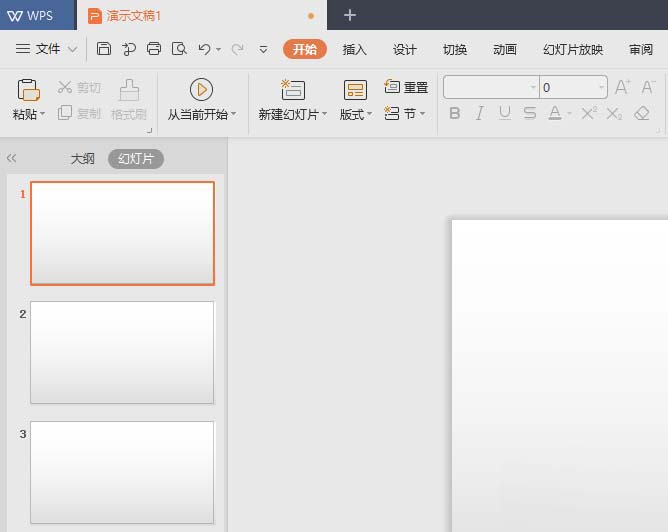Image resolution: width=668 pixels, height=532 pixels.
Task: Click the 新建幻灯片 icon
Action: tap(293, 89)
